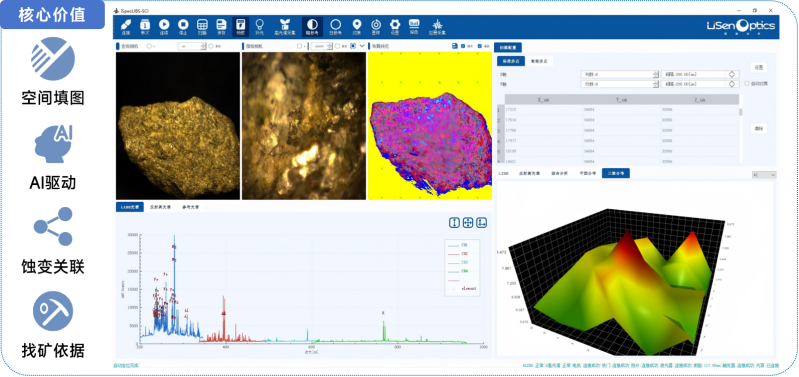799x377 pixels.
Task: Select row 3 in coordinates table
Action: [x=618, y=130]
